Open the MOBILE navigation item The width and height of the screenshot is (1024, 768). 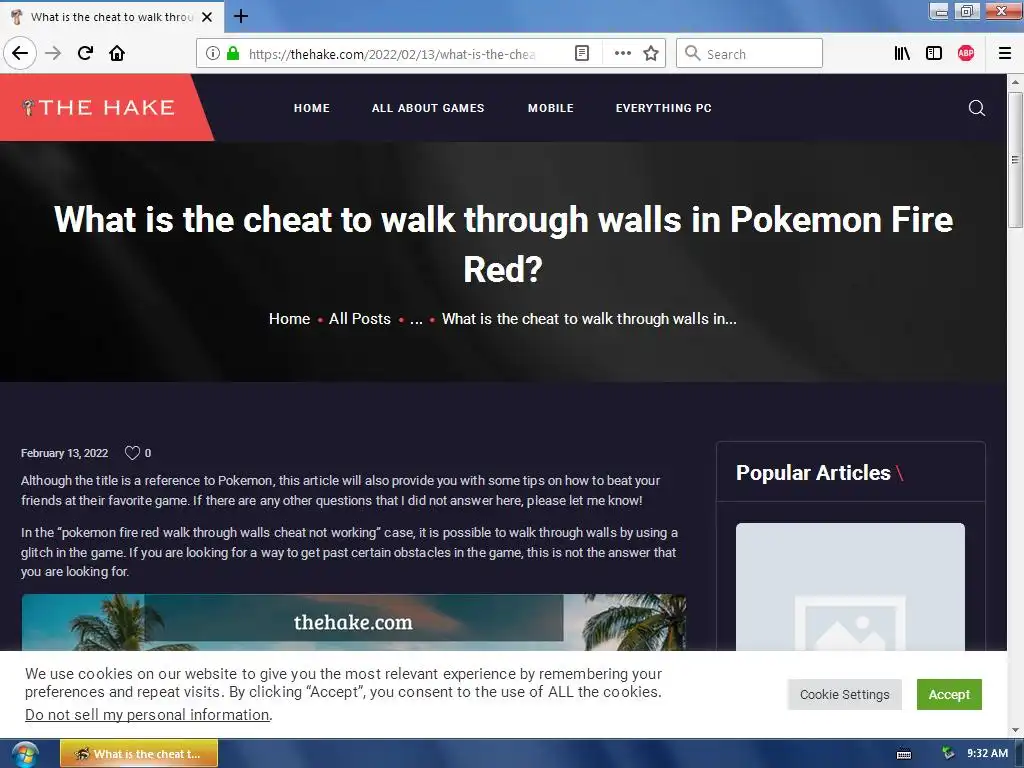pyautogui.click(x=551, y=108)
